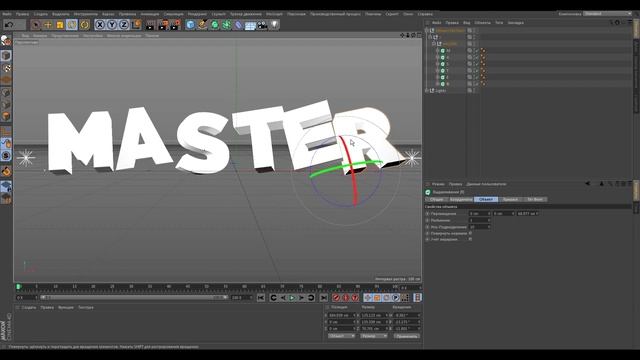Toggle Y axis lock
The image size is (640, 360).
(112, 25)
